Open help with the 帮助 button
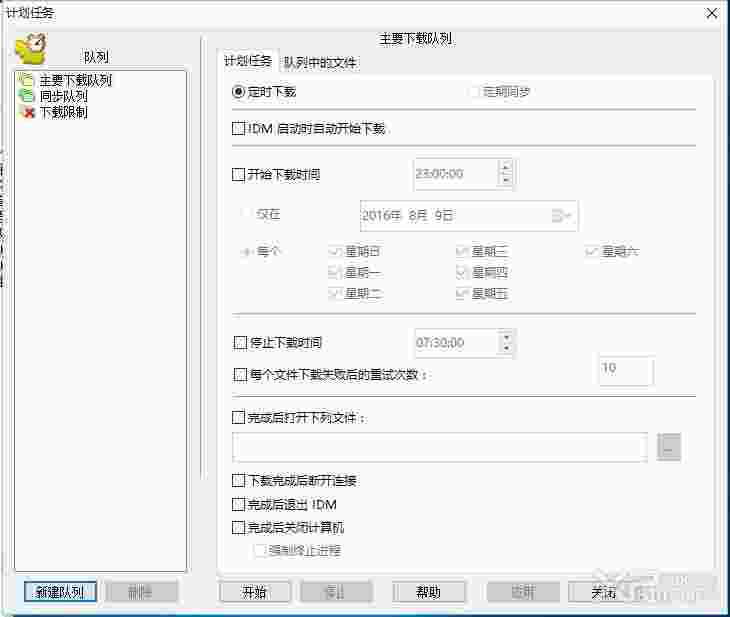Viewport: 730px width, 617px height. [428, 592]
